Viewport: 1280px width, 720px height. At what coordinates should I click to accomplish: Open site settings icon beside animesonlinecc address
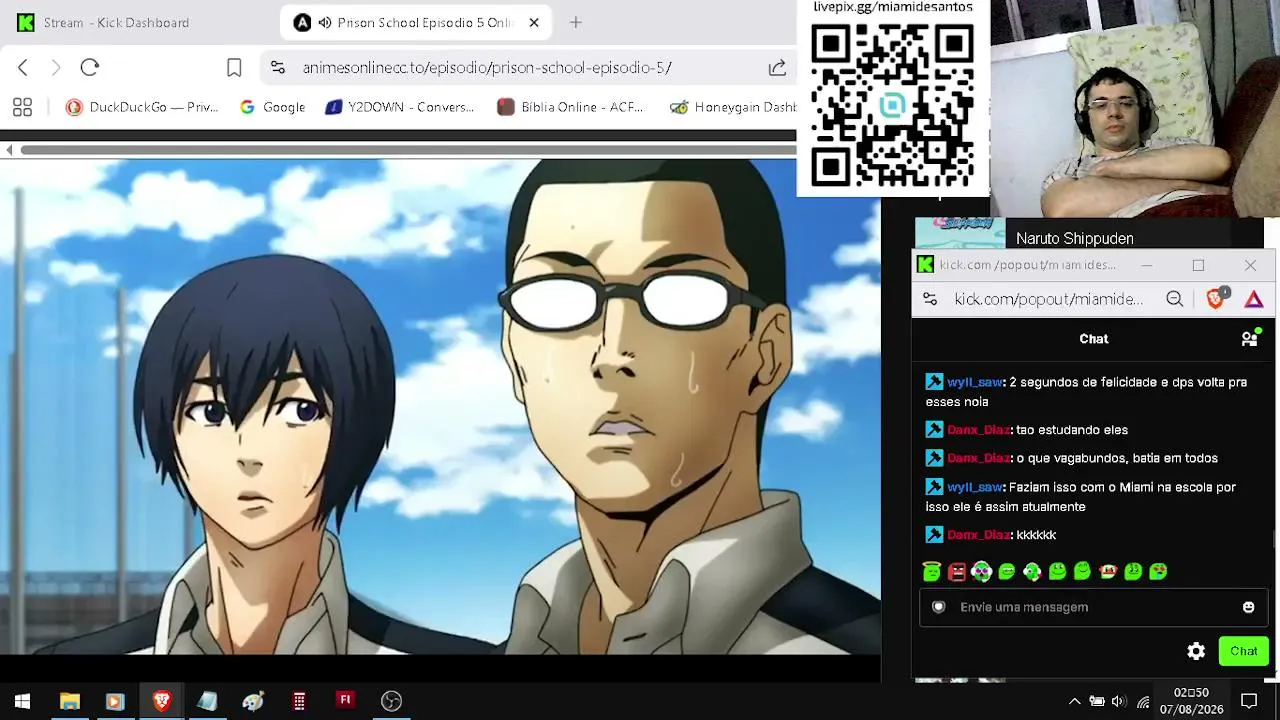(x=278, y=67)
